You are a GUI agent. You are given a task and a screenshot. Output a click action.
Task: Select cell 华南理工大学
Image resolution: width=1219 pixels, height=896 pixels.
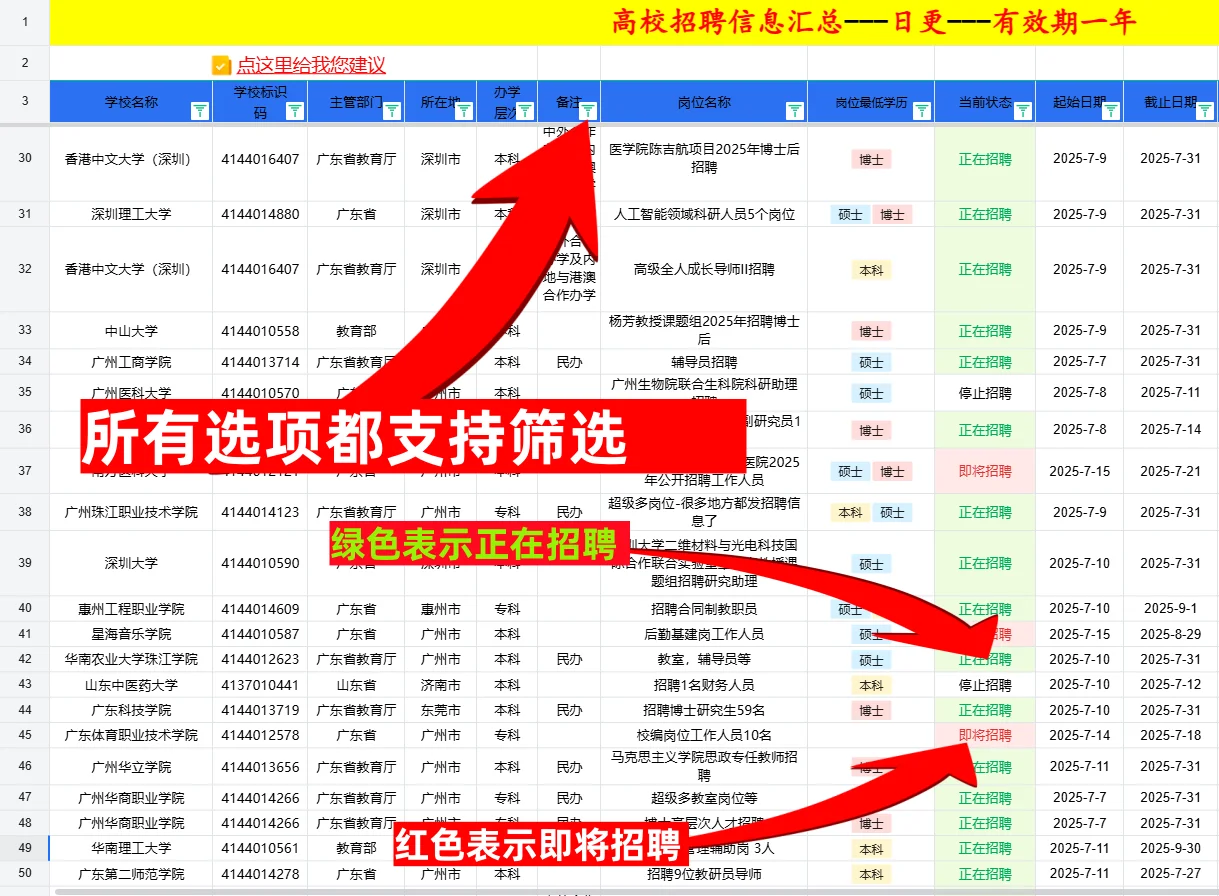pos(131,848)
